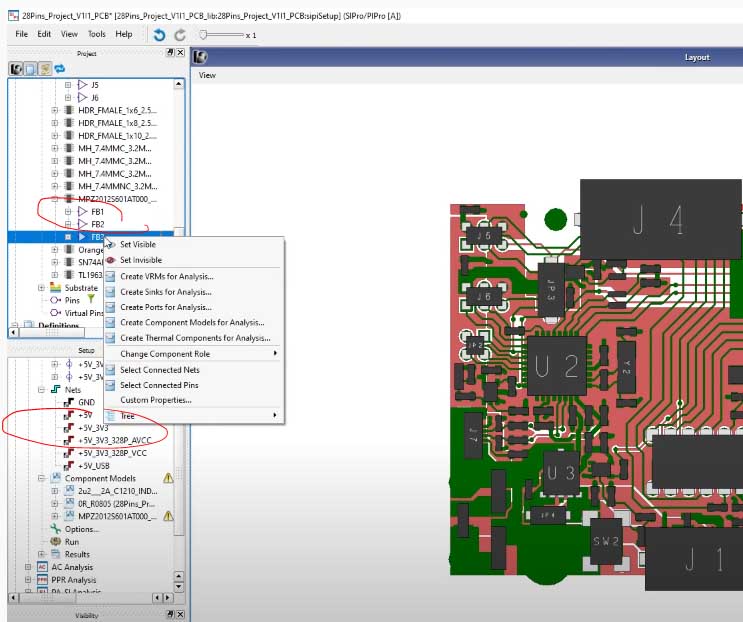This screenshot has width=743, height=622.
Task: Collapse the Nets tree node
Action: [42, 389]
